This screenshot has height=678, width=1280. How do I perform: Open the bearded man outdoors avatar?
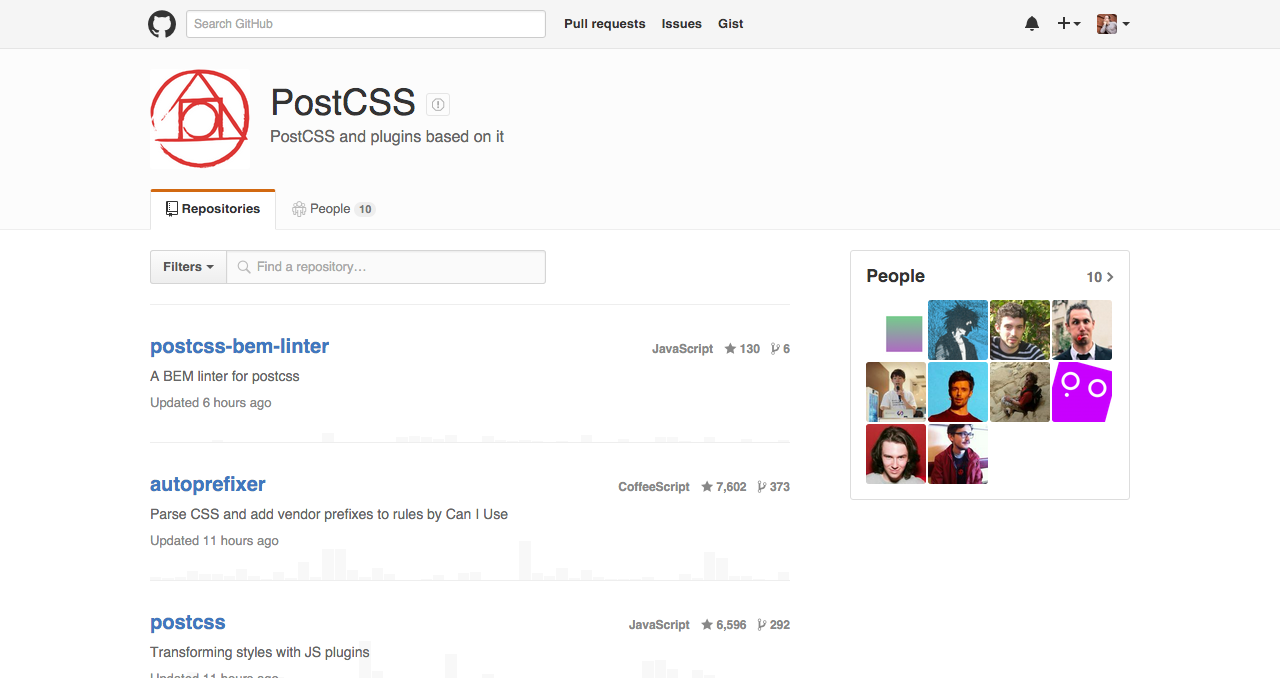1020,330
